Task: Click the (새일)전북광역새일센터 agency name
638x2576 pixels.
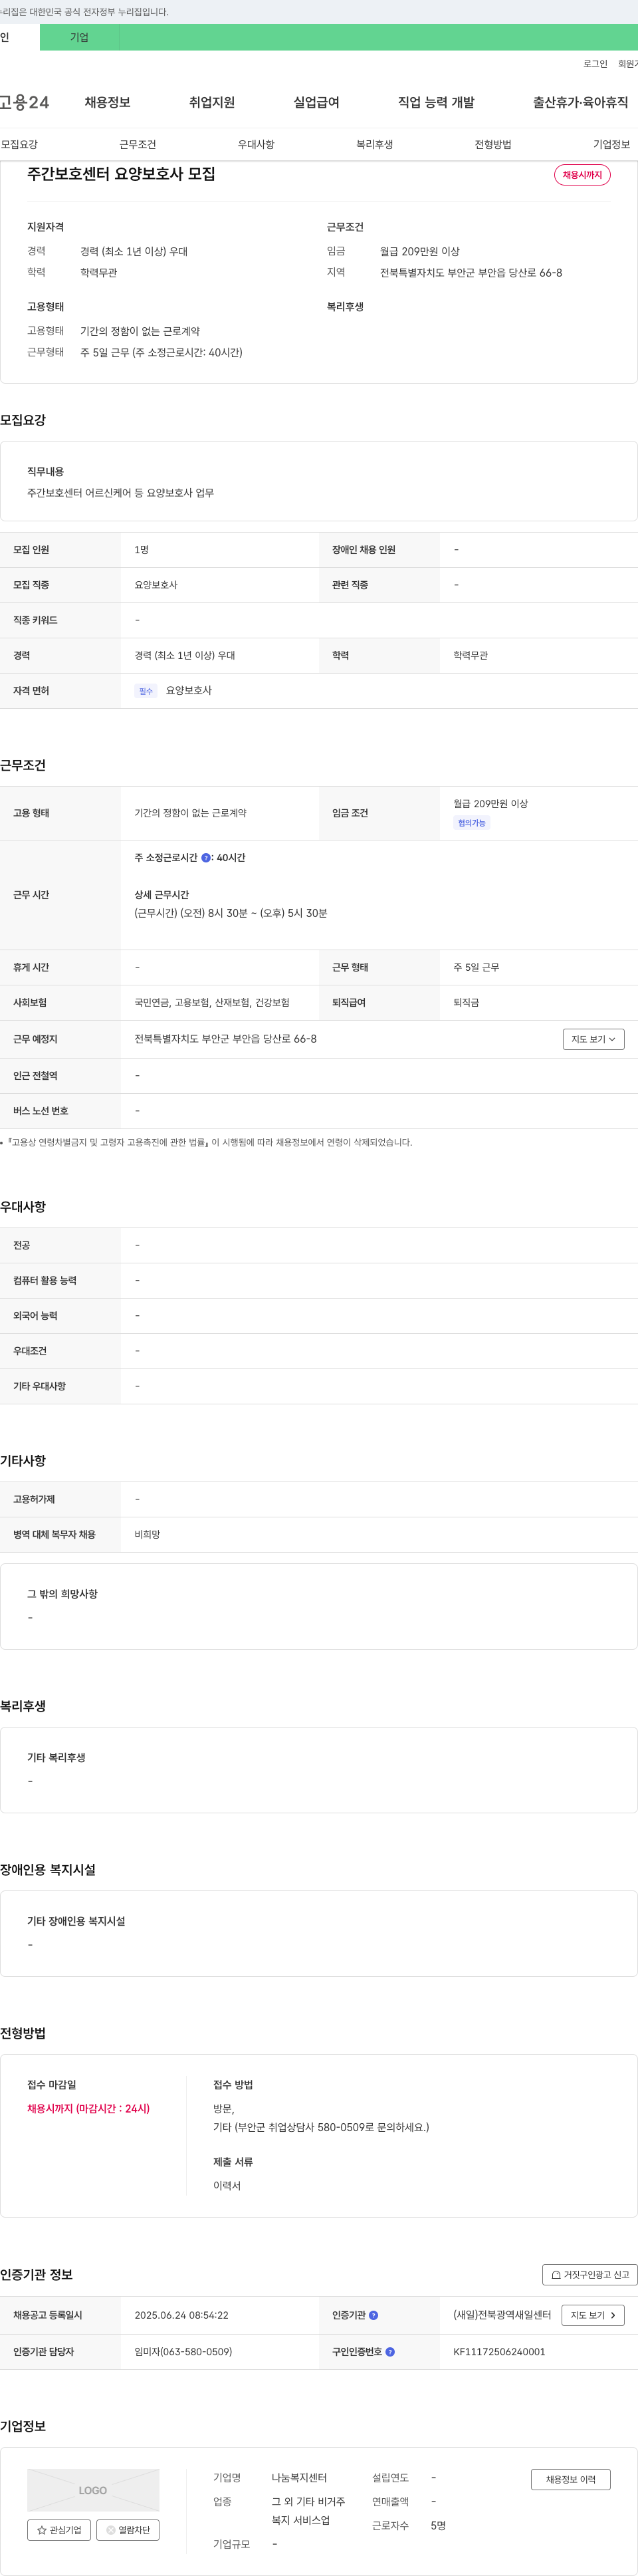Action: click(x=502, y=2315)
